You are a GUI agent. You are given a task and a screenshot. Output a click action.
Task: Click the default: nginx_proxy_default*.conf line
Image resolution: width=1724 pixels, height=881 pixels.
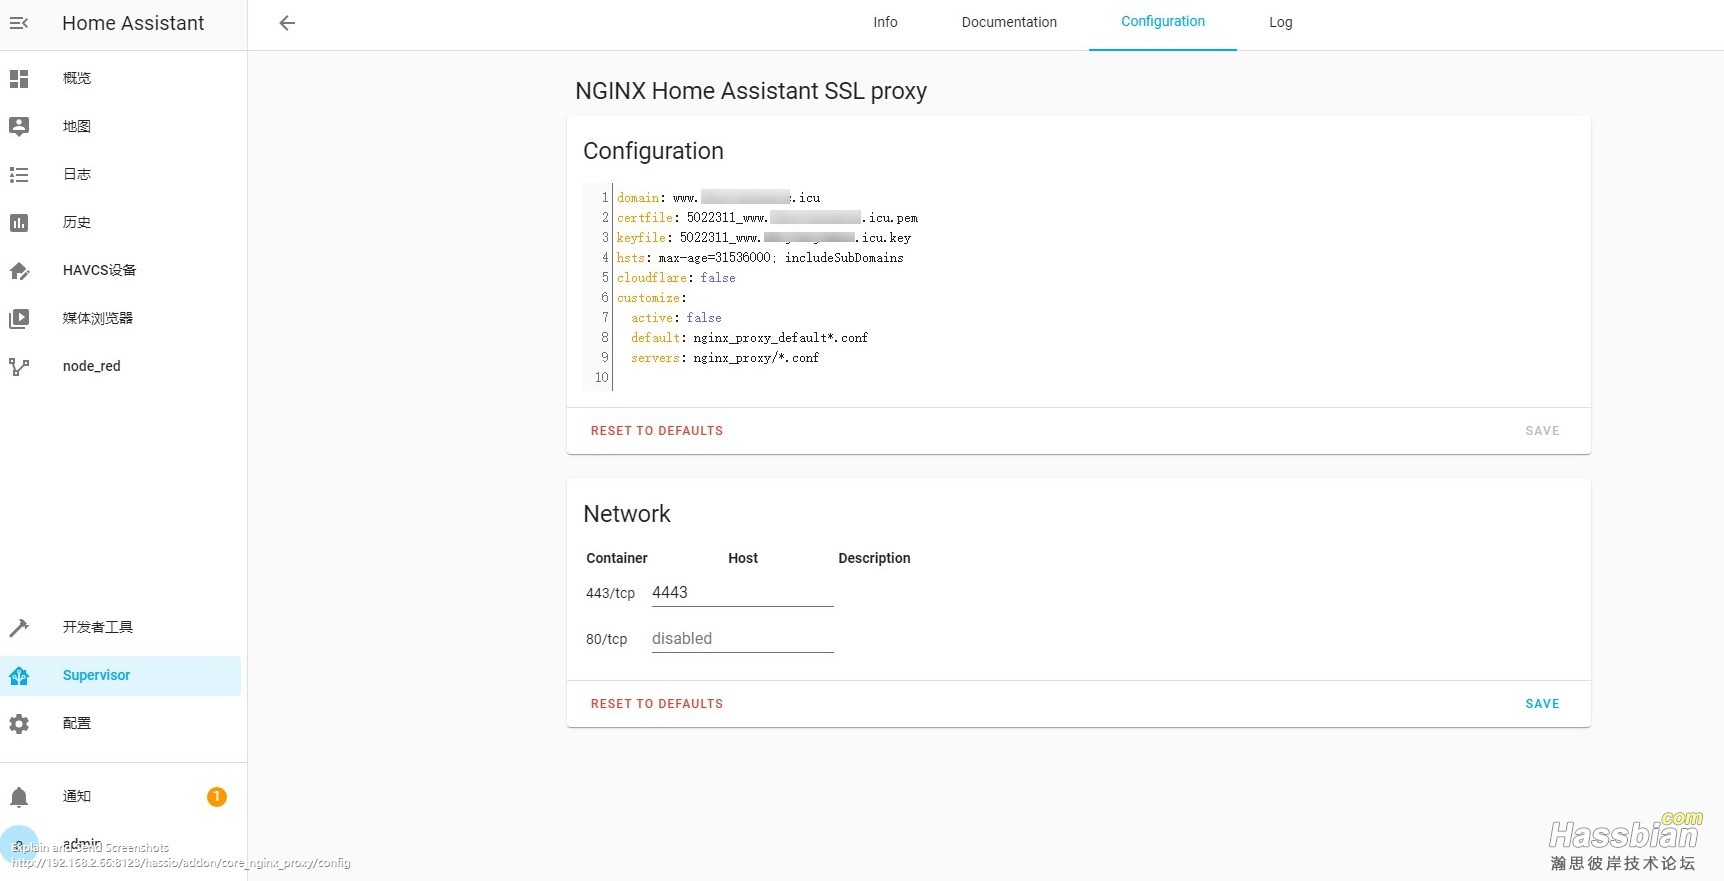click(749, 338)
